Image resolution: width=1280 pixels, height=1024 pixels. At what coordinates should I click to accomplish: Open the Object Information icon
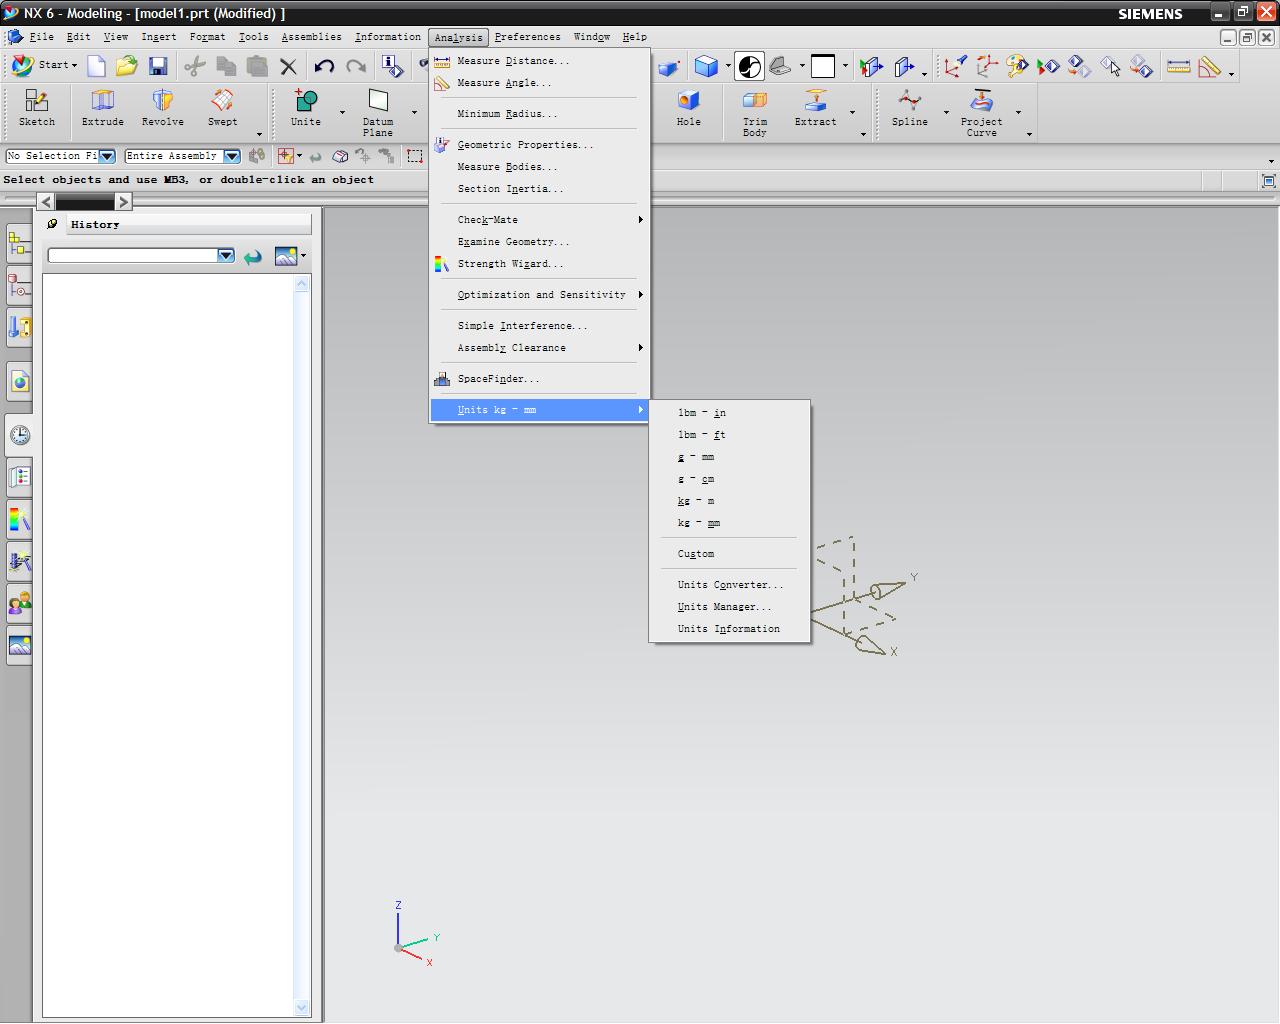tap(394, 67)
